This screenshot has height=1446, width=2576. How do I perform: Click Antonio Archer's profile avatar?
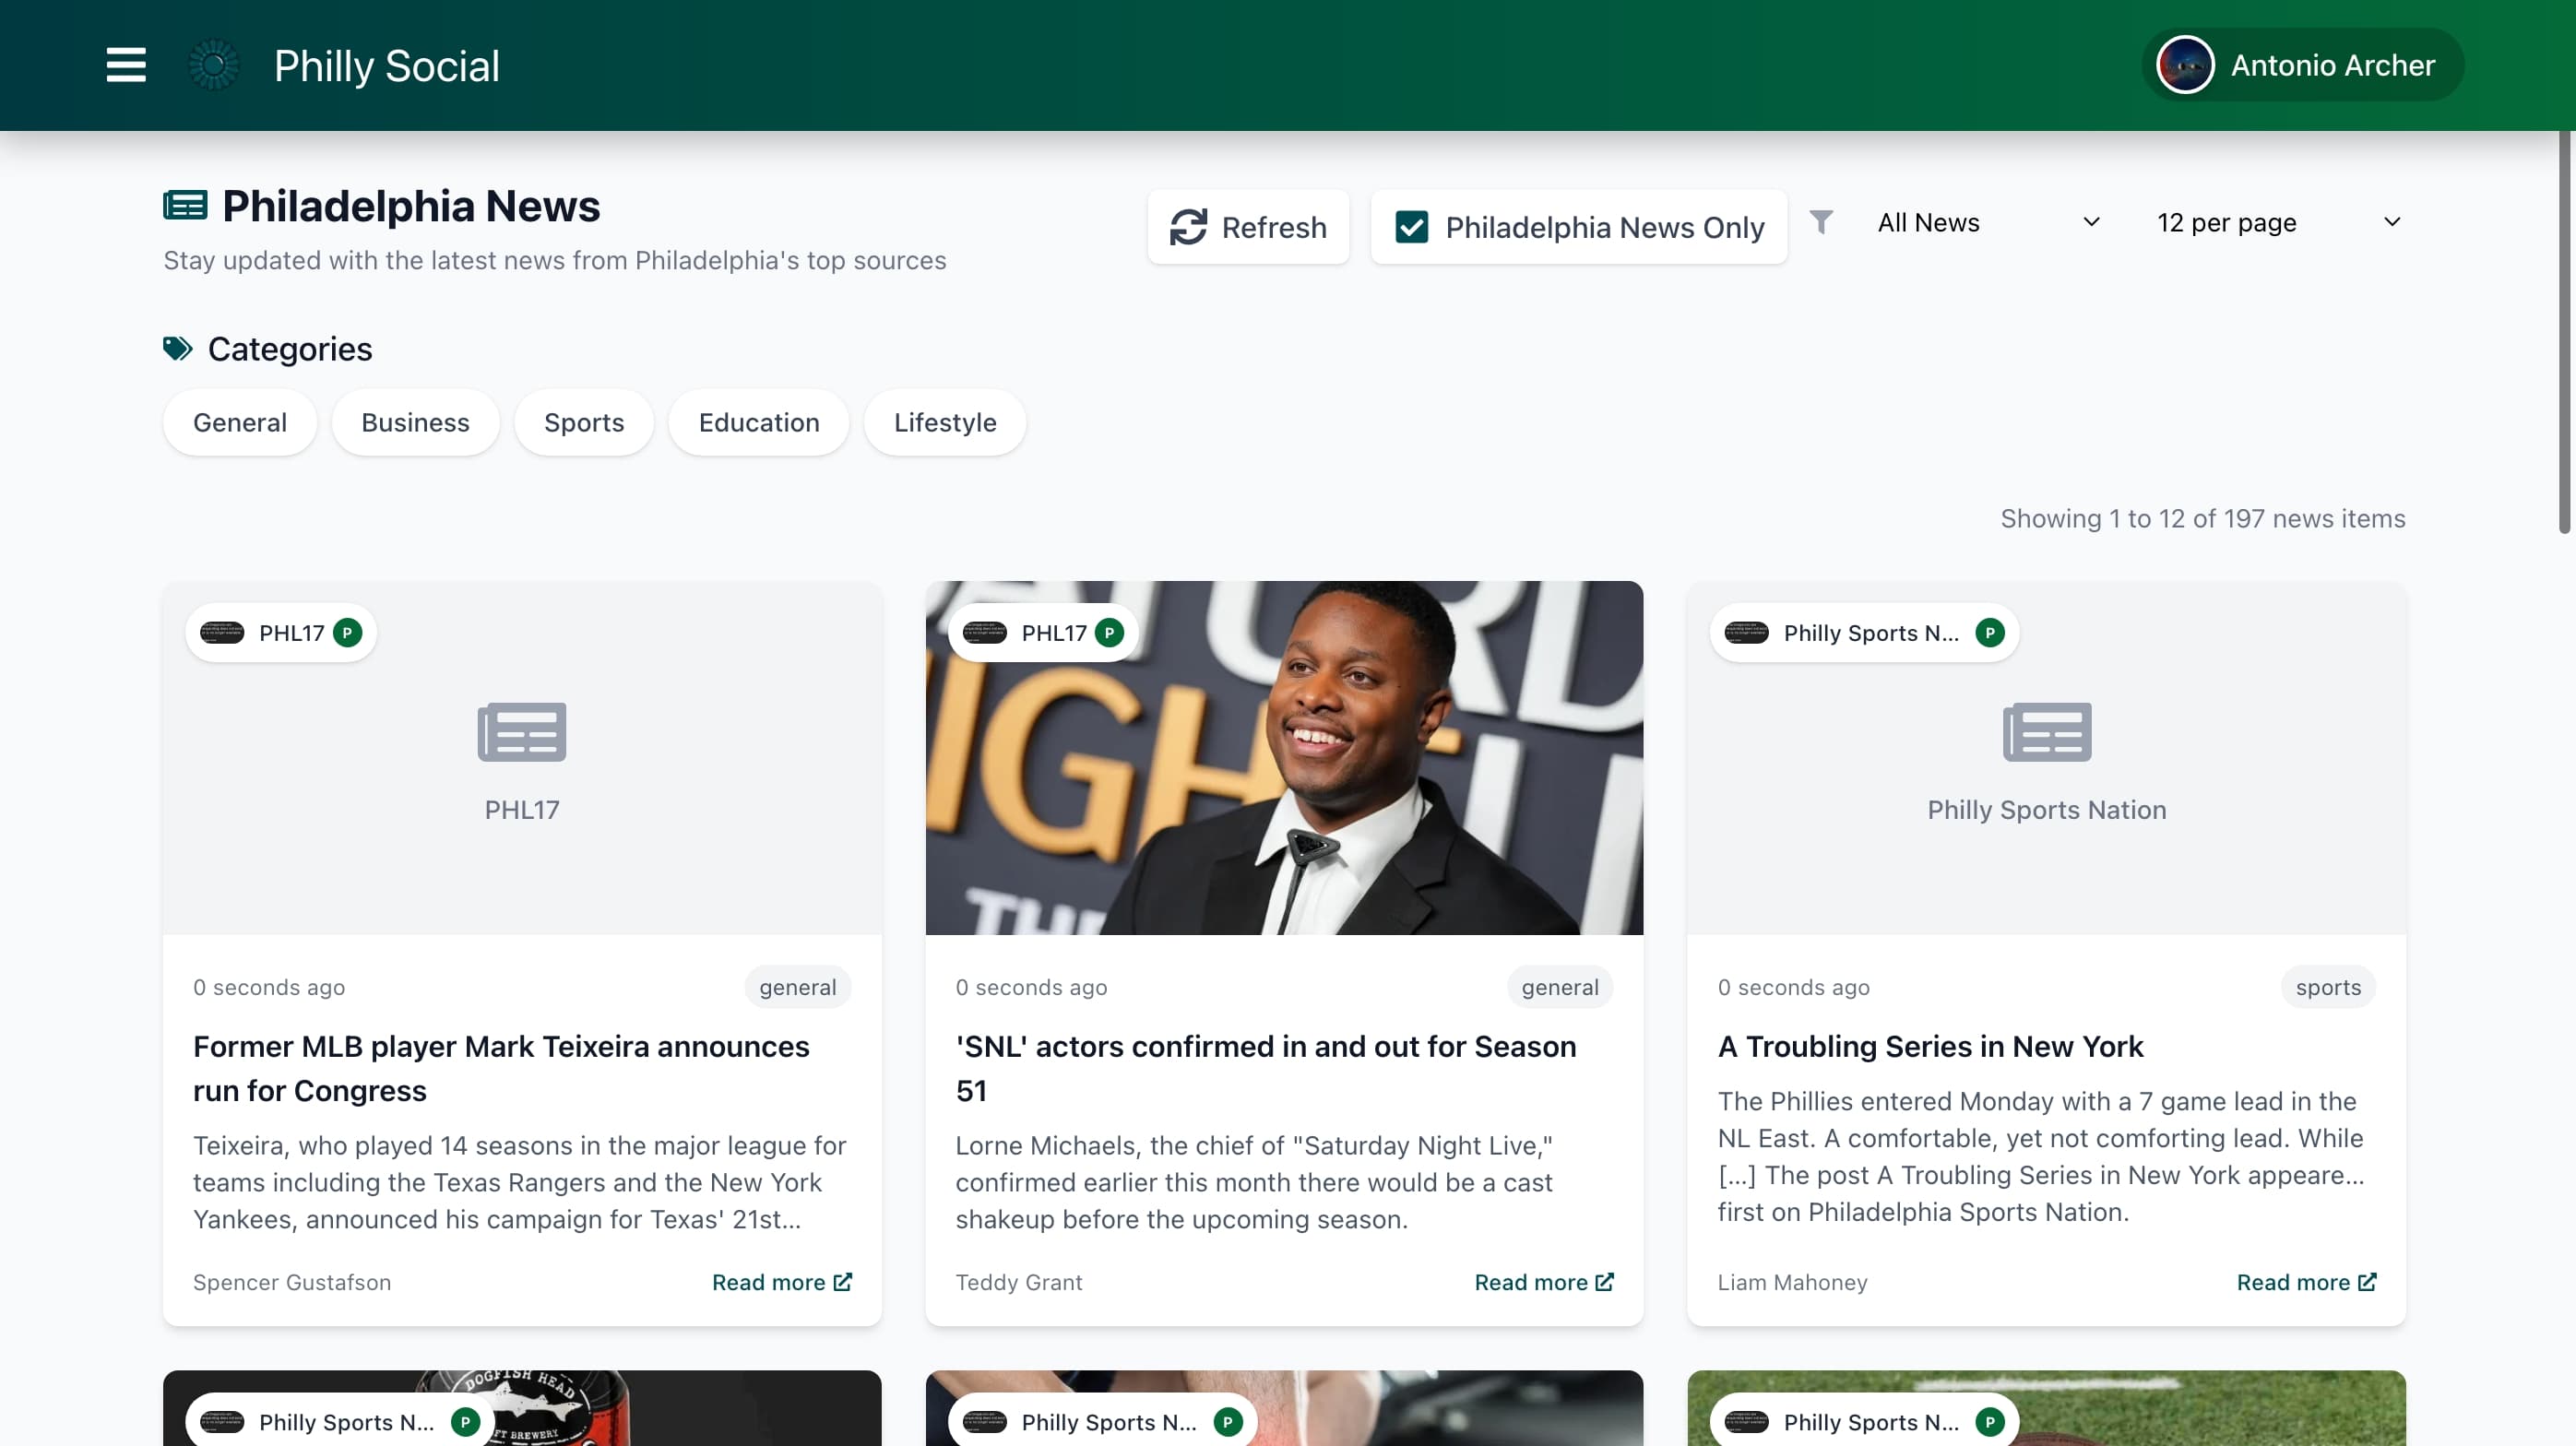[x=2184, y=65]
